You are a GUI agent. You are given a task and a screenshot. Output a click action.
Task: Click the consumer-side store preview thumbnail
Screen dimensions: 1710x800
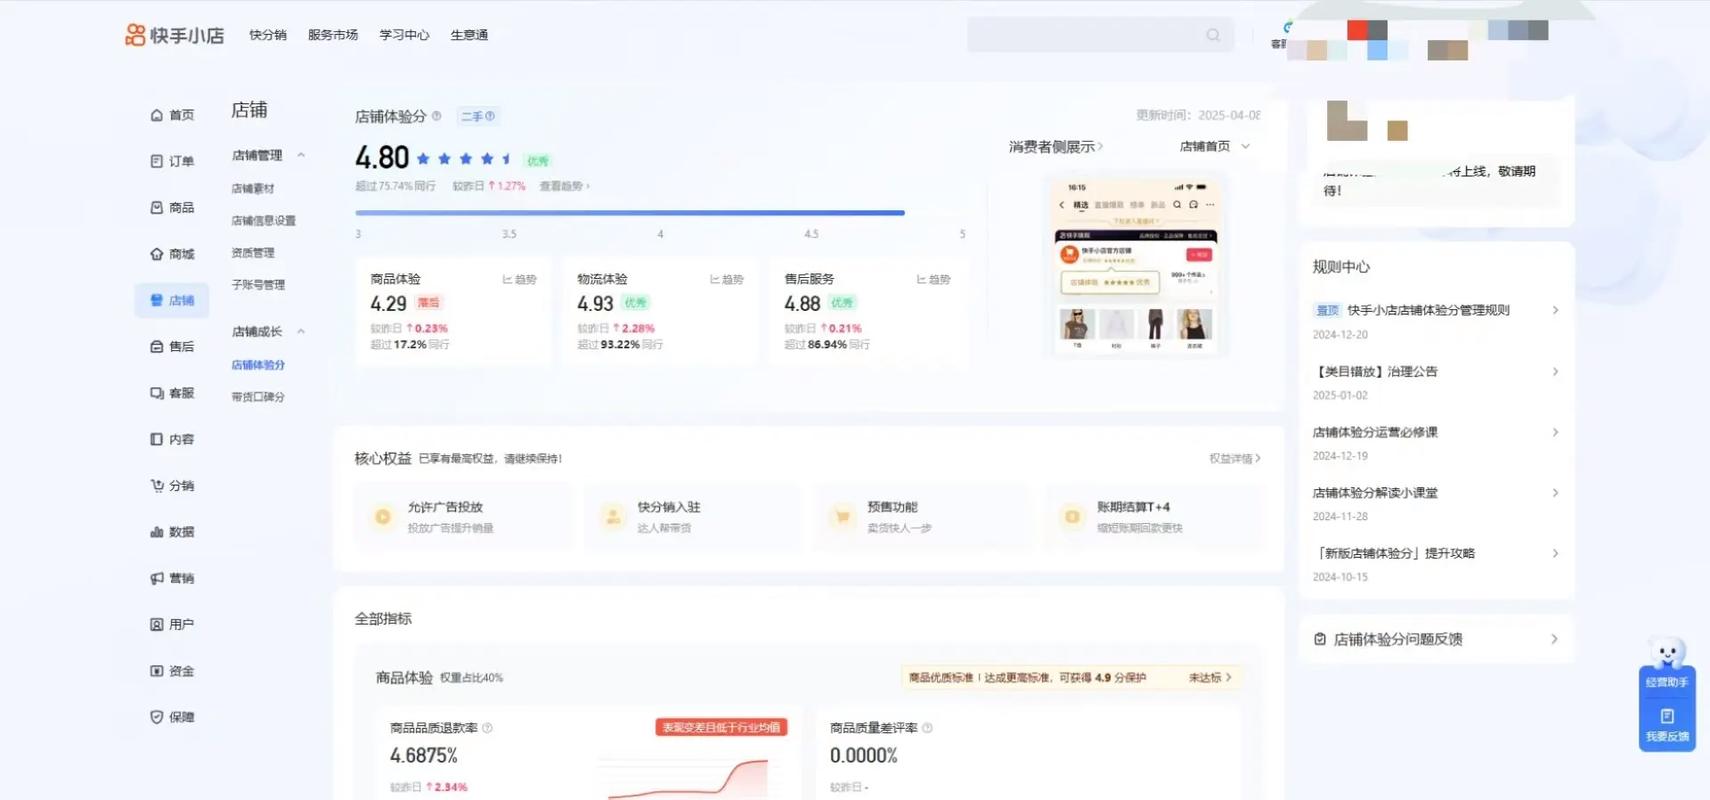click(1135, 266)
